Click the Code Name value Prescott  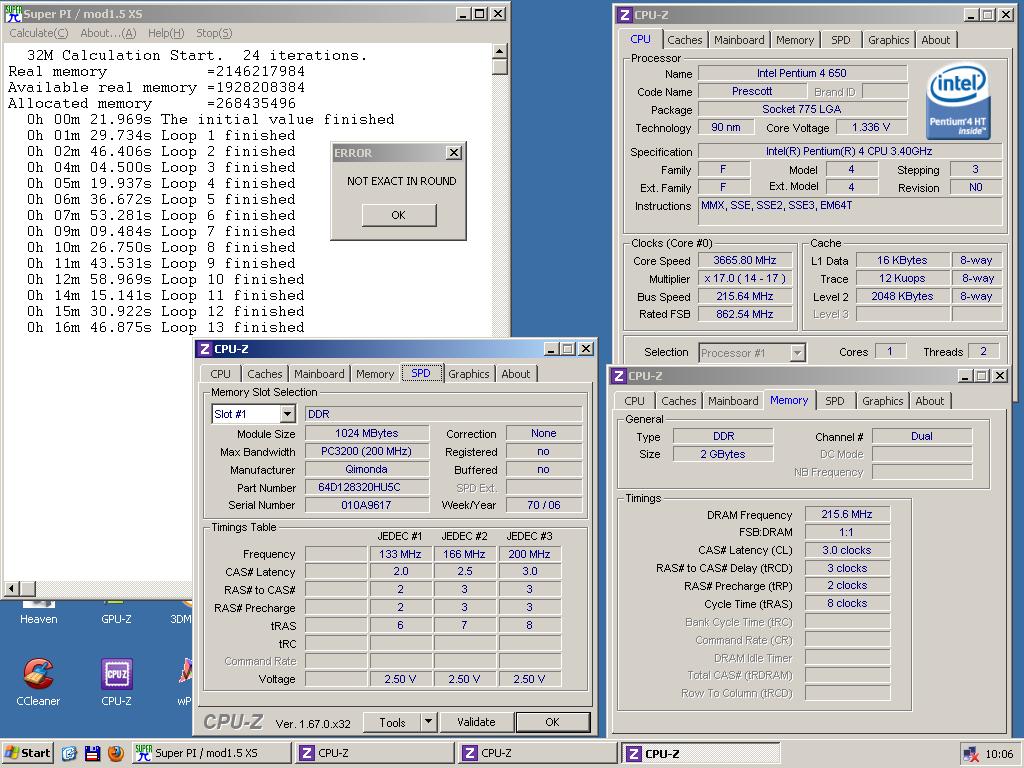click(752, 91)
